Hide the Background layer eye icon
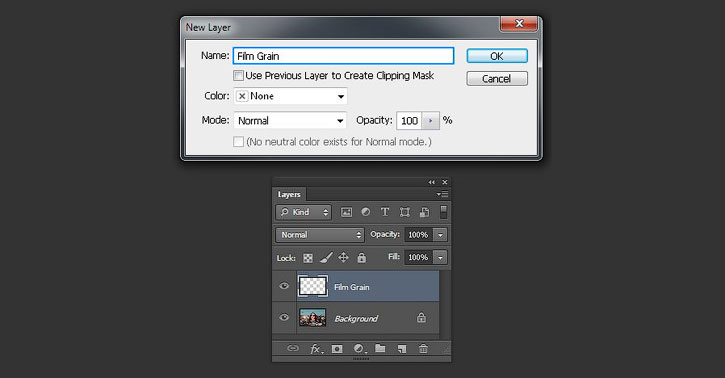725x378 pixels. point(284,317)
